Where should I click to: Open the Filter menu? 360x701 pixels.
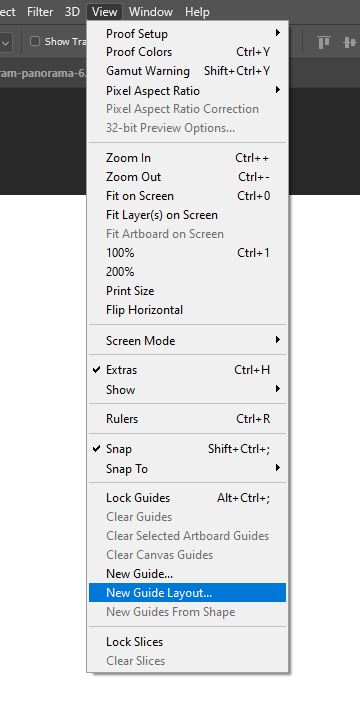tap(40, 12)
